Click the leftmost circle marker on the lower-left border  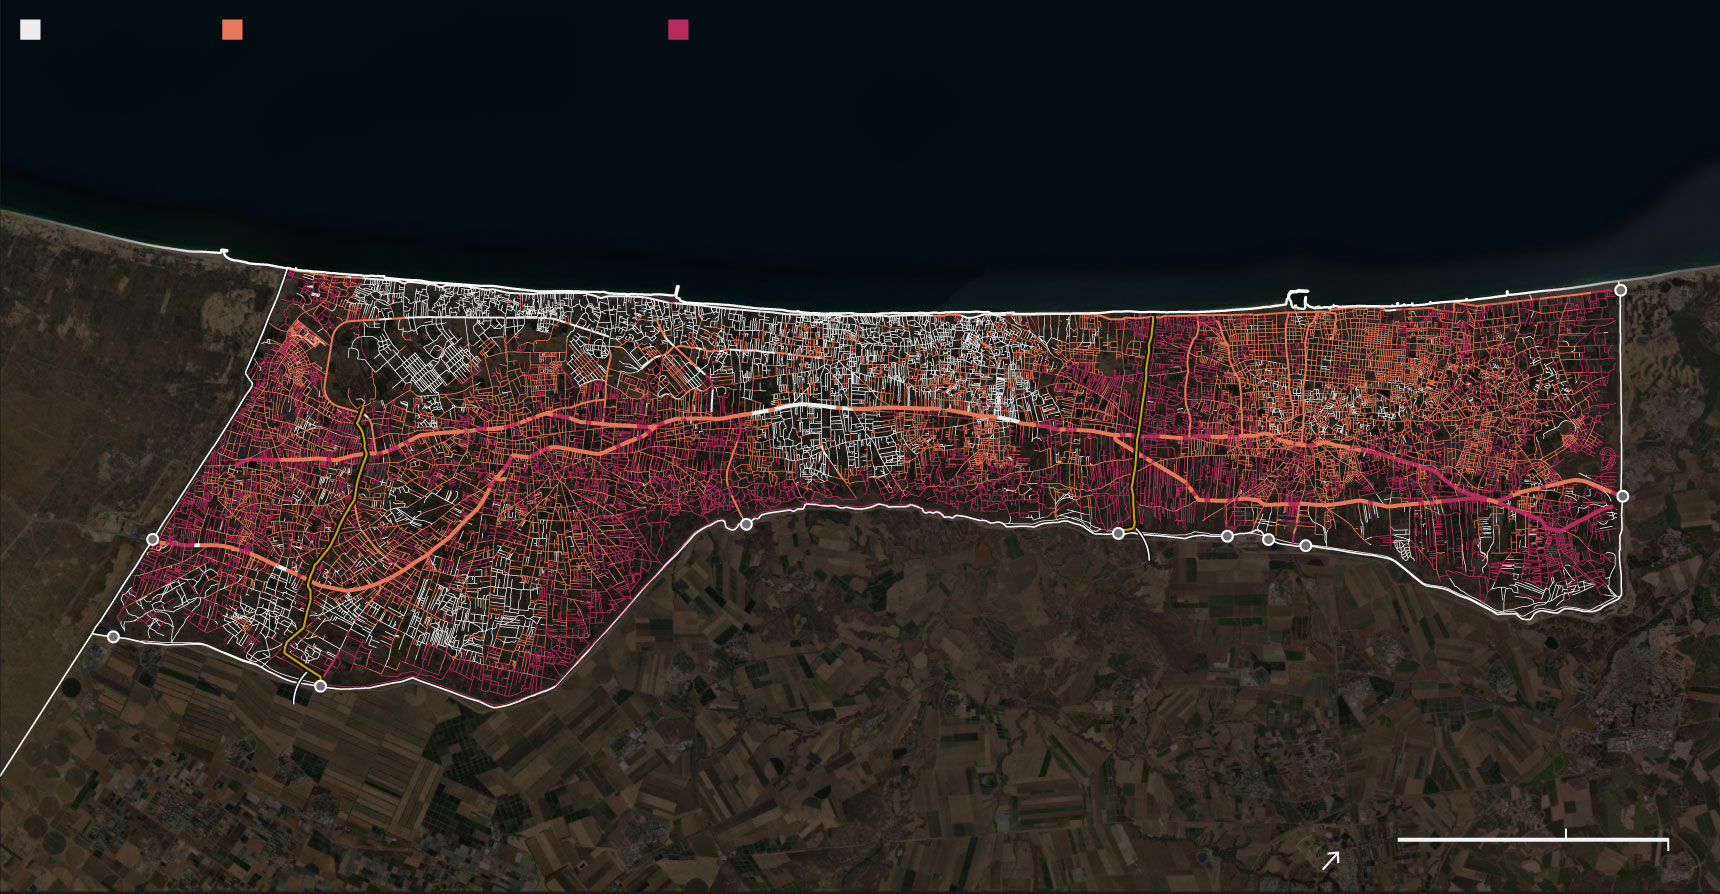click(113, 637)
